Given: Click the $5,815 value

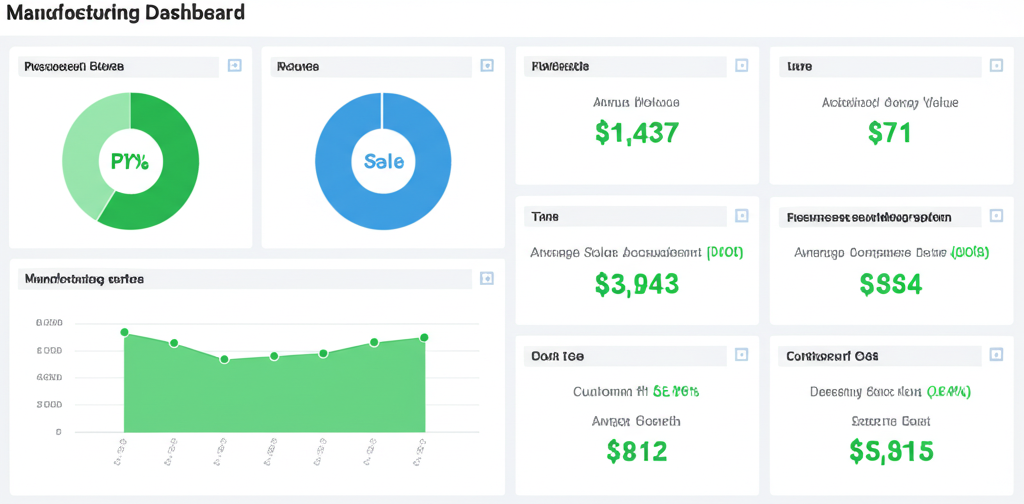Looking at the screenshot, I should coord(891,451).
